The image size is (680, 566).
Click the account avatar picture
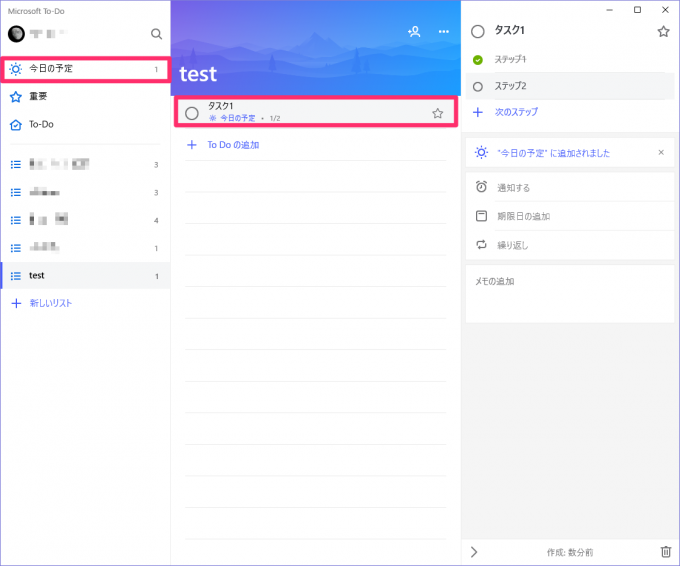click(x=16, y=34)
